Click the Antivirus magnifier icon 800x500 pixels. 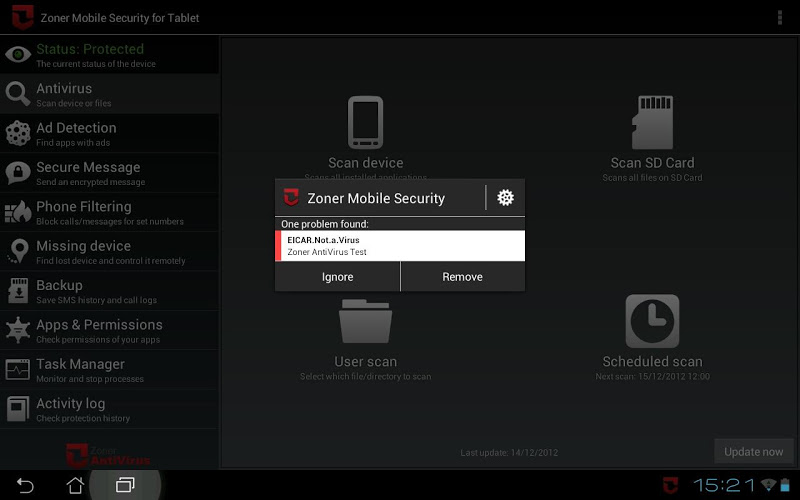(x=18, y=94)
